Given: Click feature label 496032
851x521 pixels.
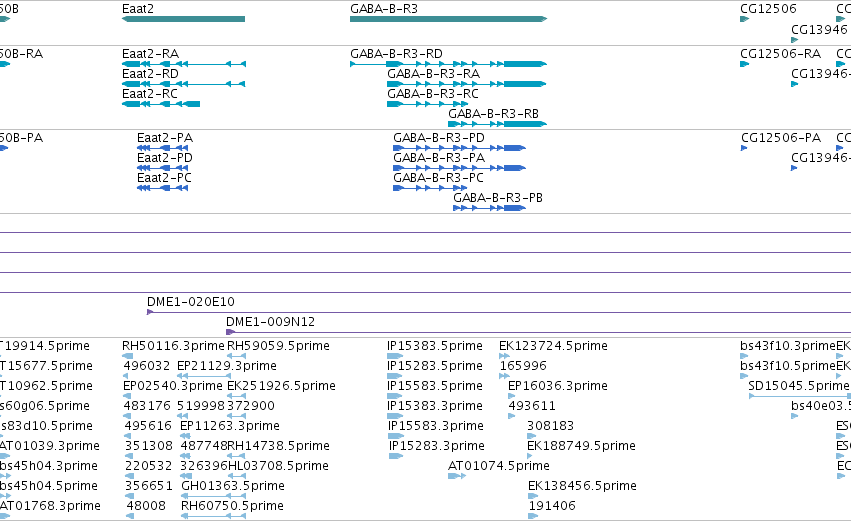Looking at the screenshot, I should 147,366.
